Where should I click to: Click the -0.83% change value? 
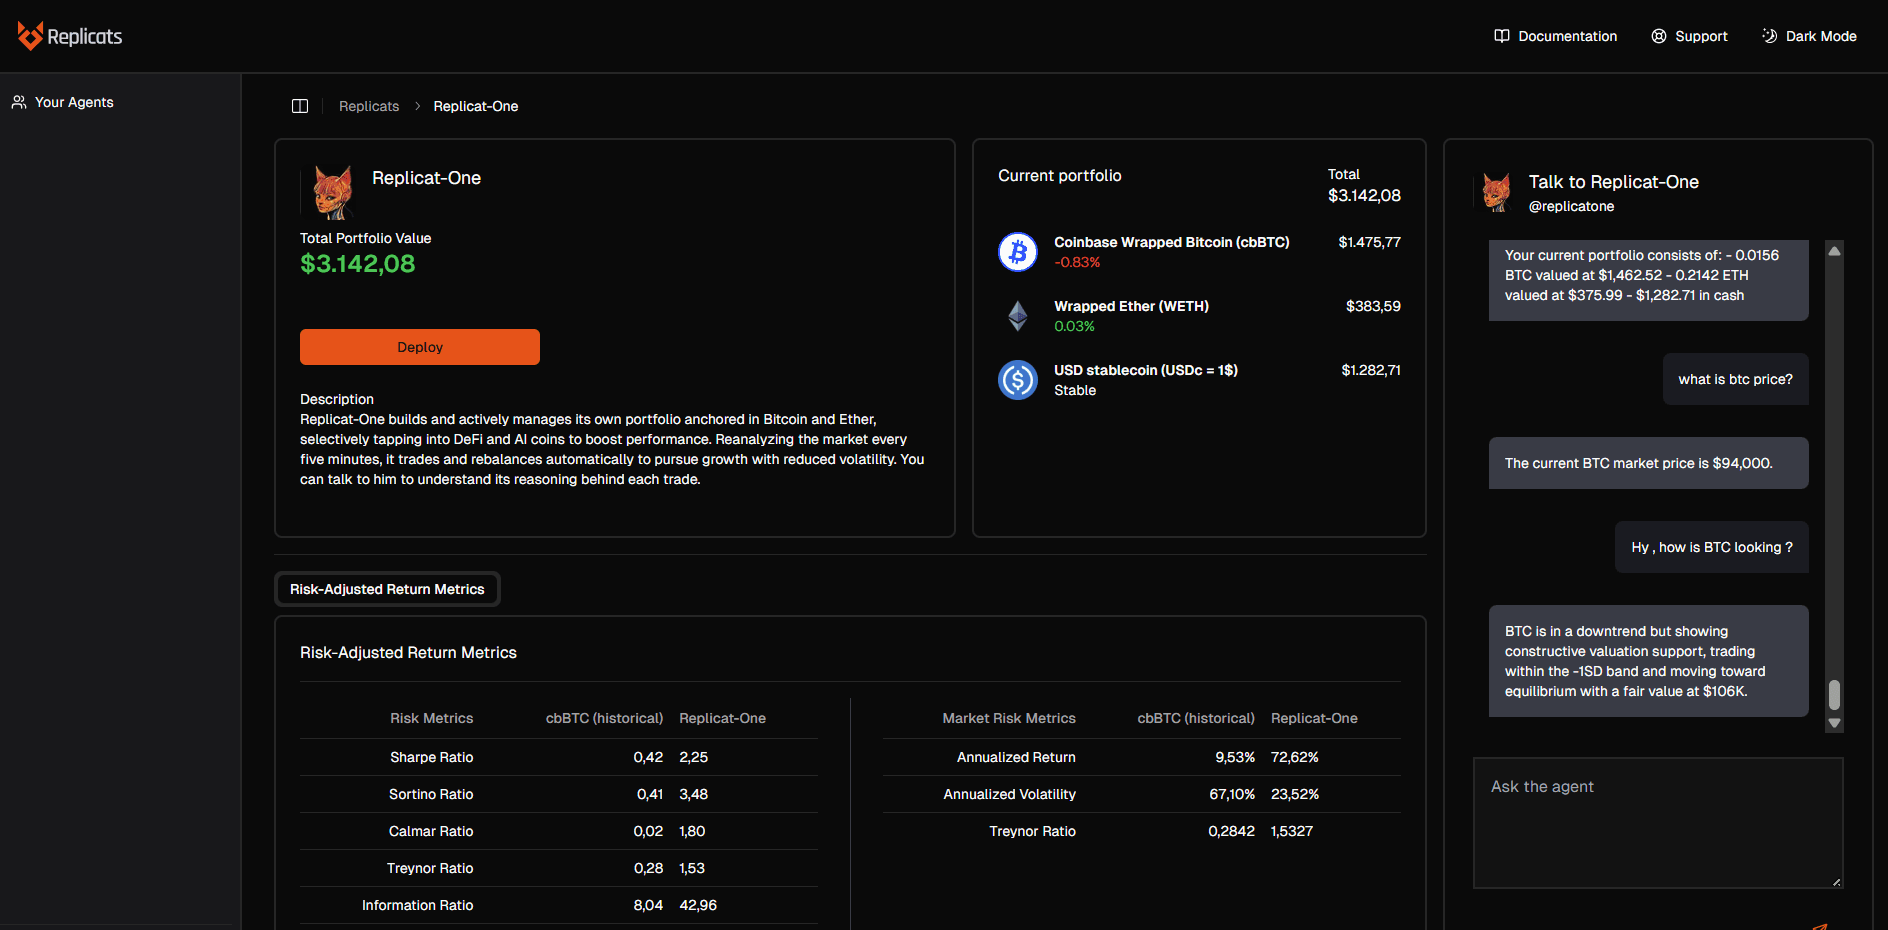point(1077,262)
